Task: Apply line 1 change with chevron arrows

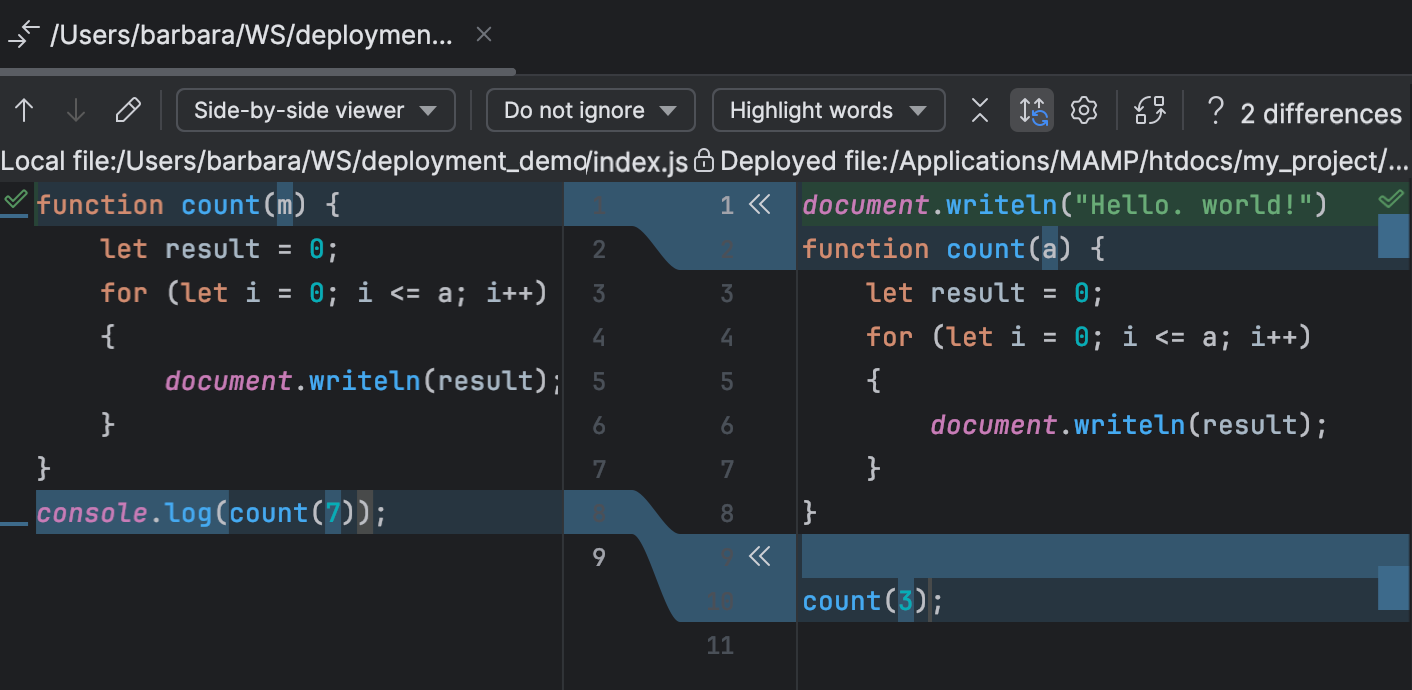Action: (760, 205)
